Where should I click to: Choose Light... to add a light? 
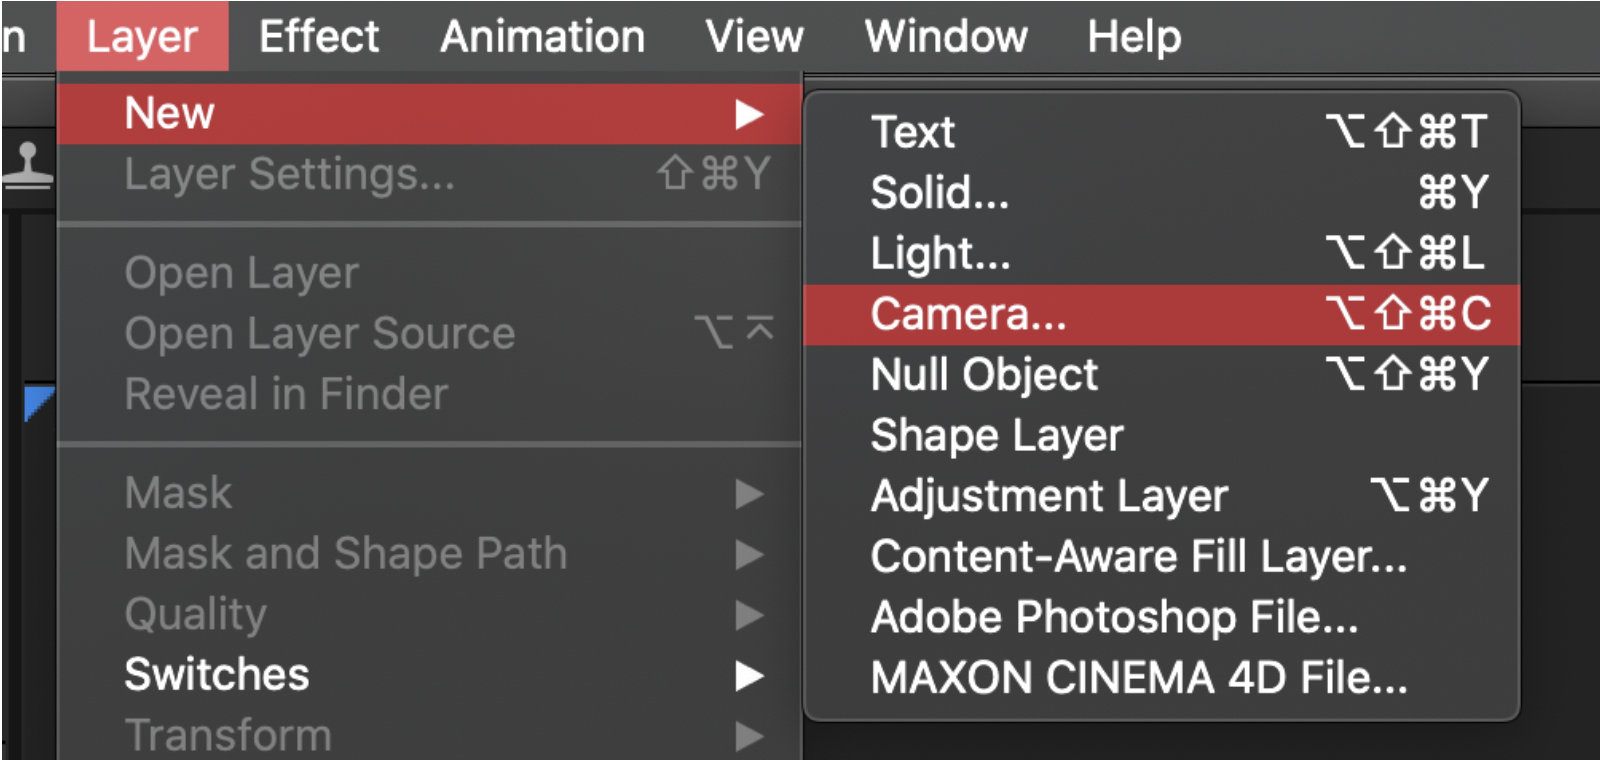[x=1162, y=254]
